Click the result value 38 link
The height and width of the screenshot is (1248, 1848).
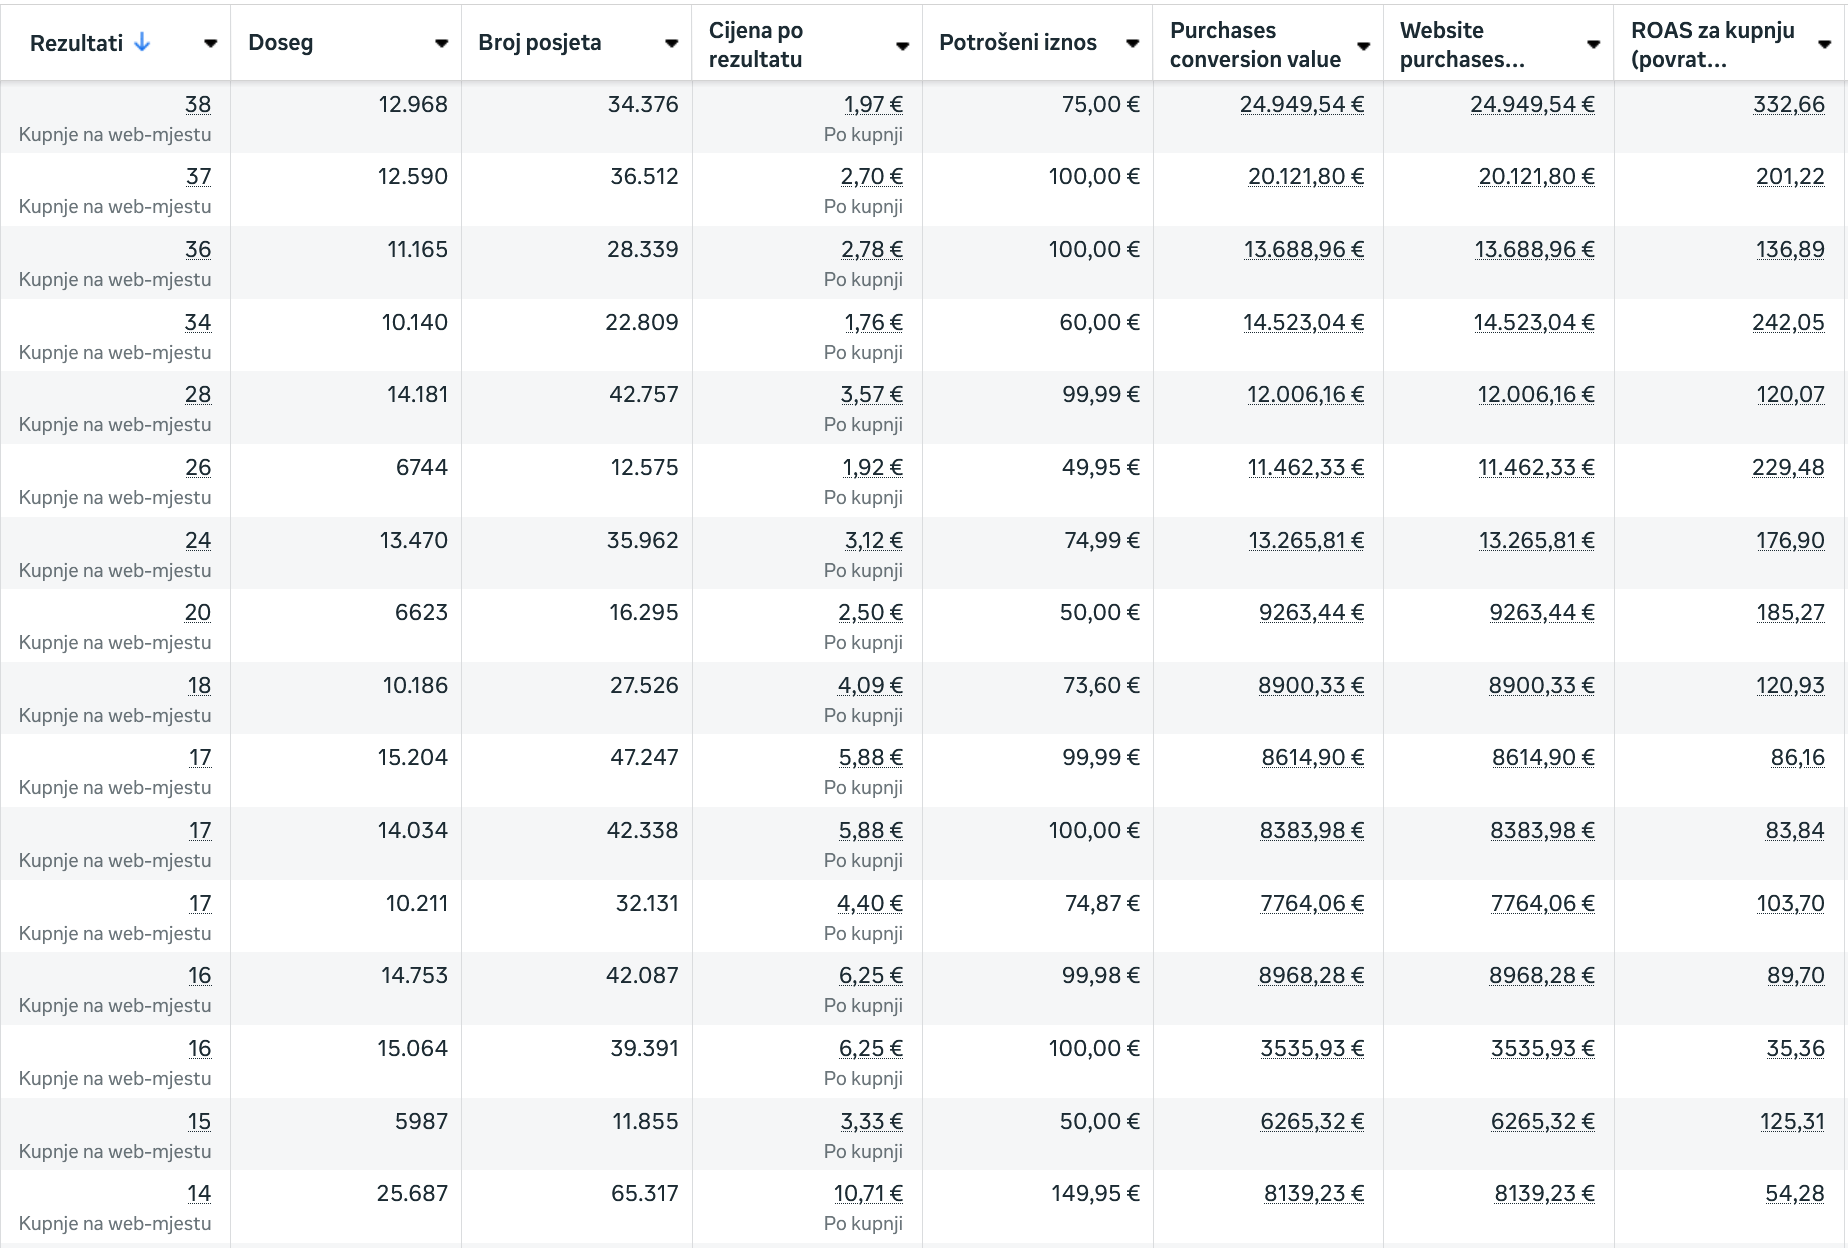197,104
